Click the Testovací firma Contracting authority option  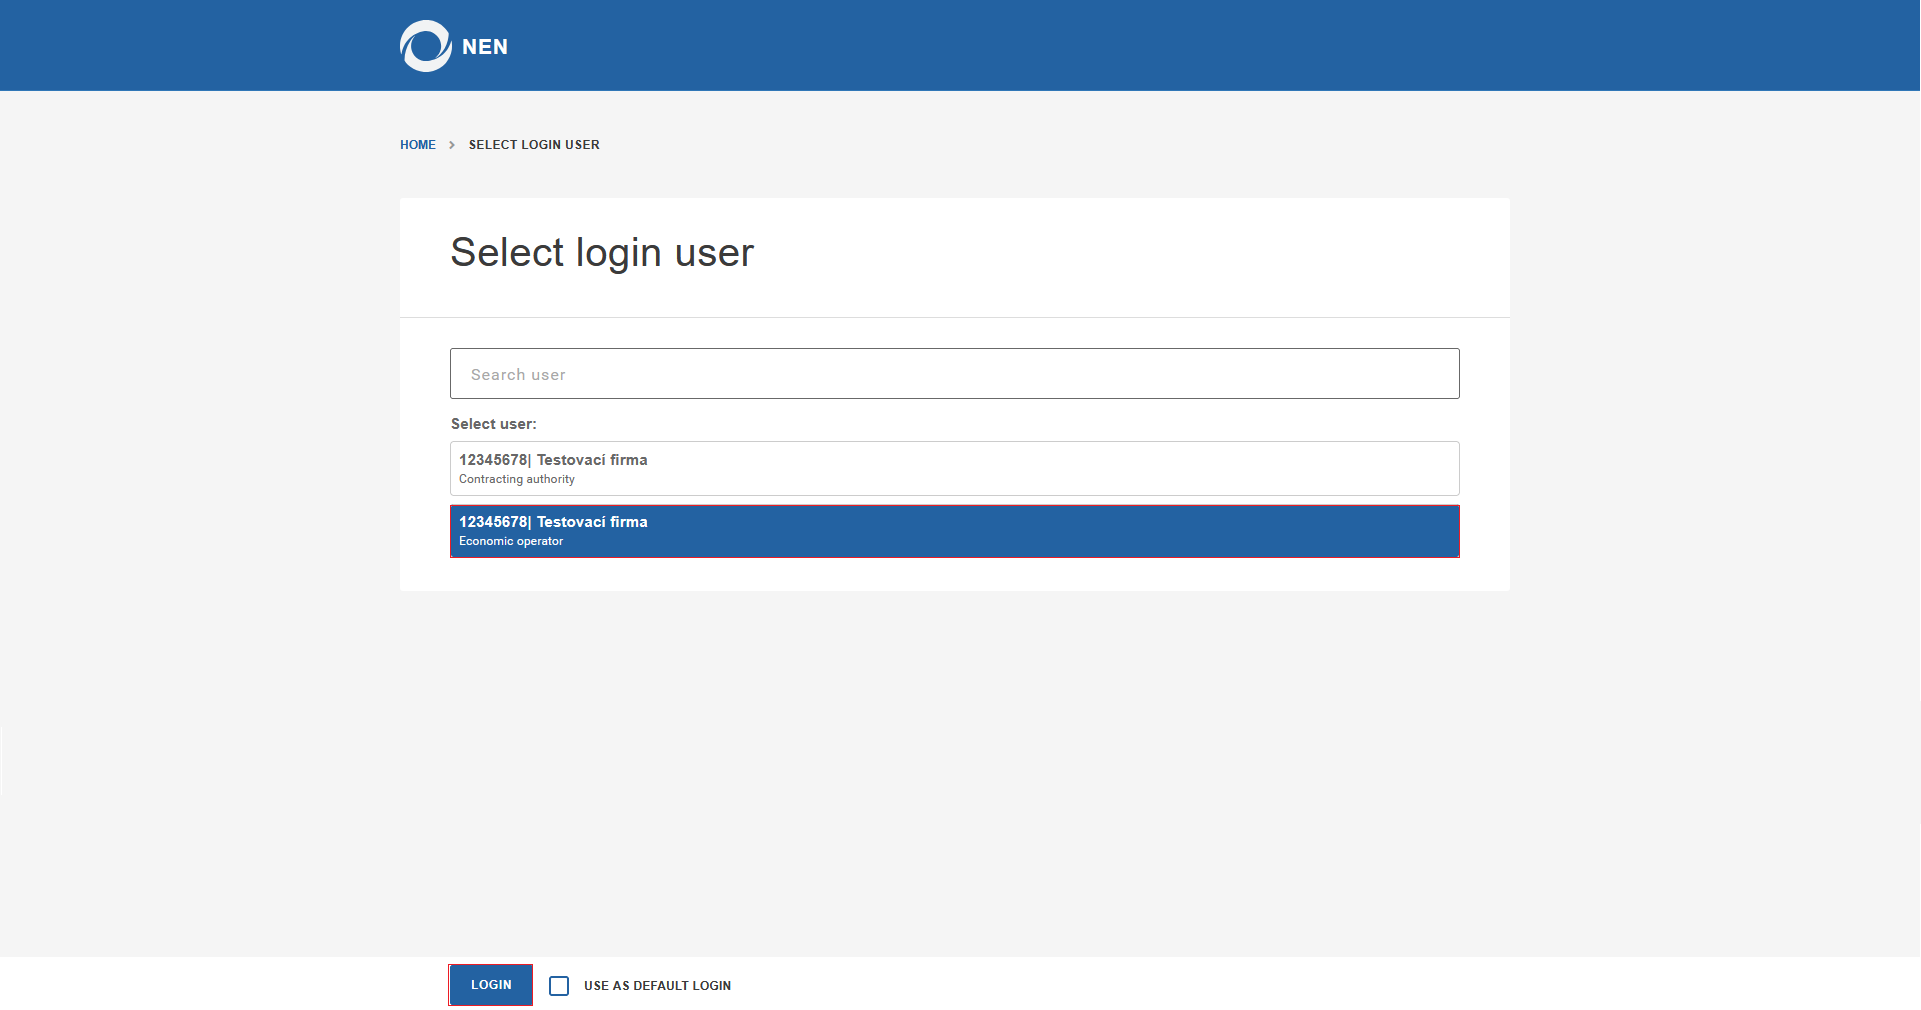pyautogui.click(x=954, y=467)
